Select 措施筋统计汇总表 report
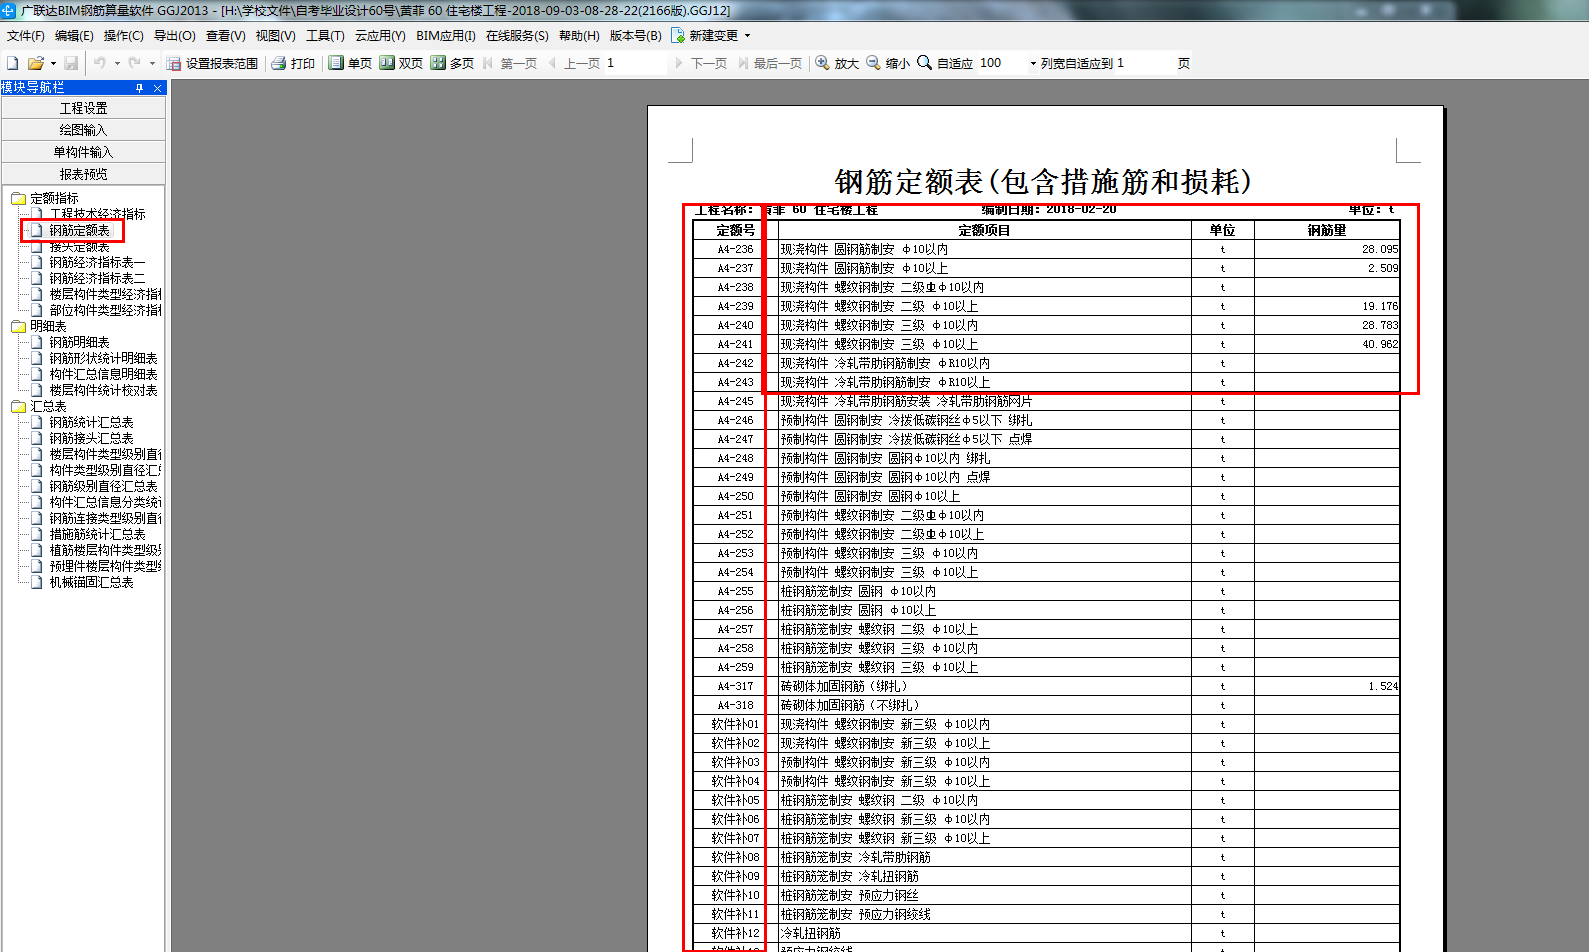Image resolution: width=1589 pixels, height=952 pixels. pyautogui.click(x=97, y=535)
